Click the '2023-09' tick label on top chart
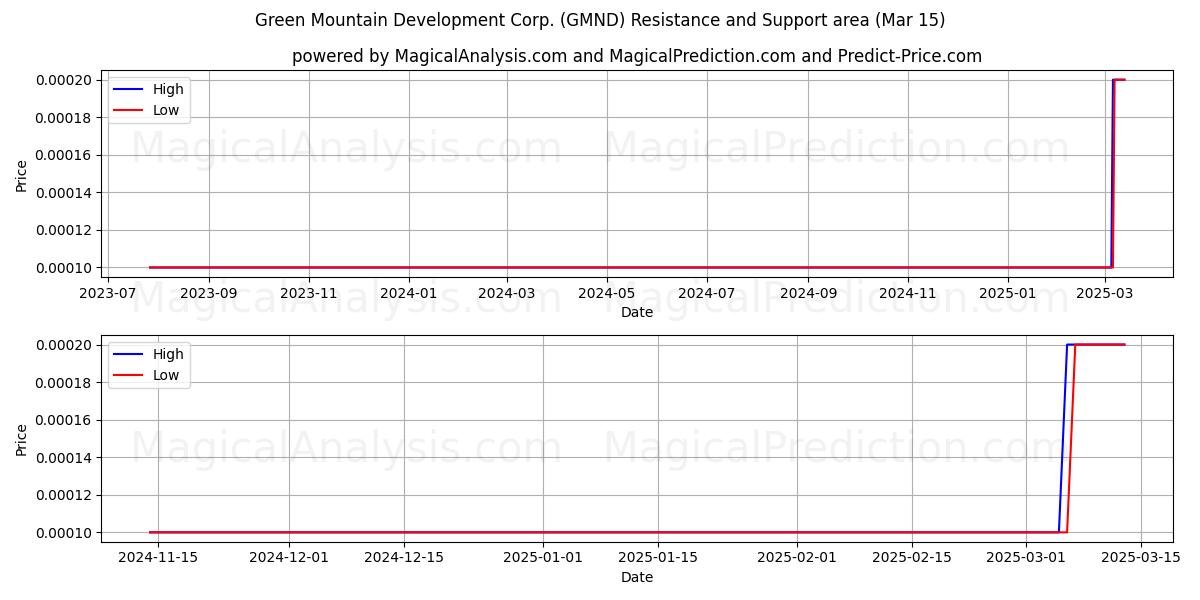Screen dimensions: 1200x600 (209, 295)
